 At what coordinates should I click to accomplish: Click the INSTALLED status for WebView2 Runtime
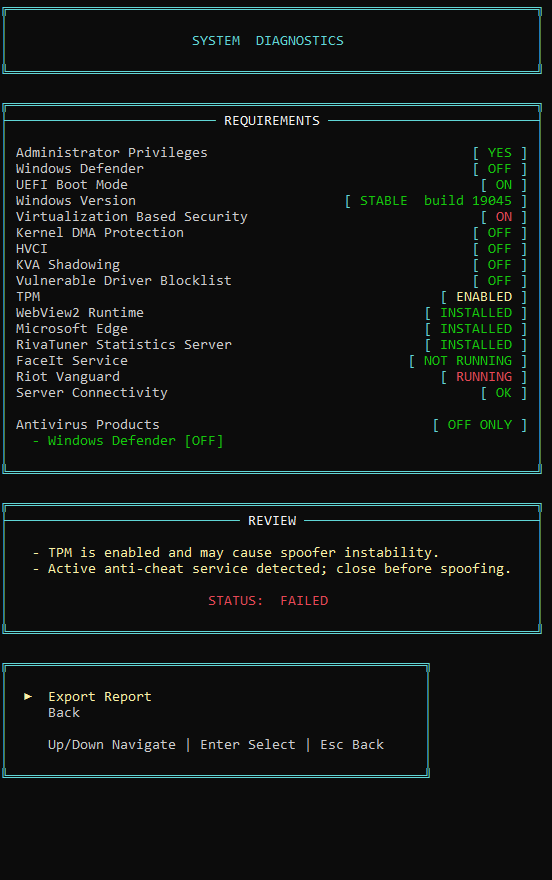pyautogui.click(x=476, y=313)
